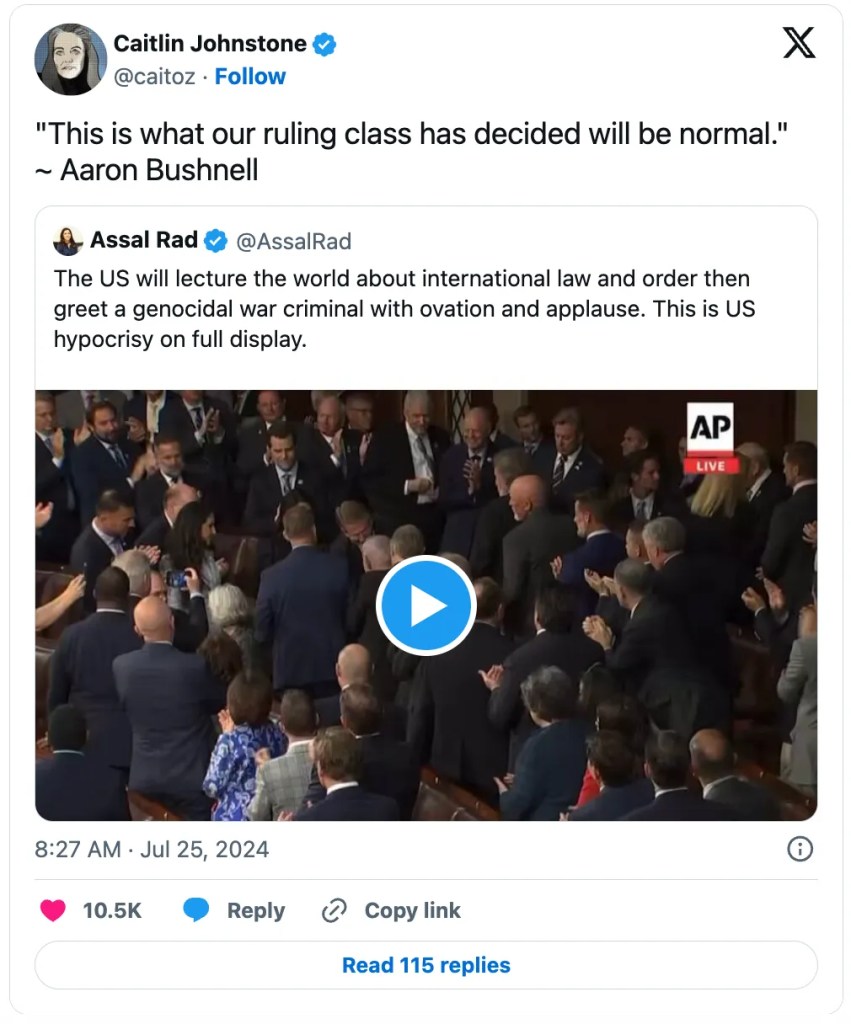Like the tweet with the heart icon
The height and width of the screenshot is (1024, 851).
click(52, 910)
